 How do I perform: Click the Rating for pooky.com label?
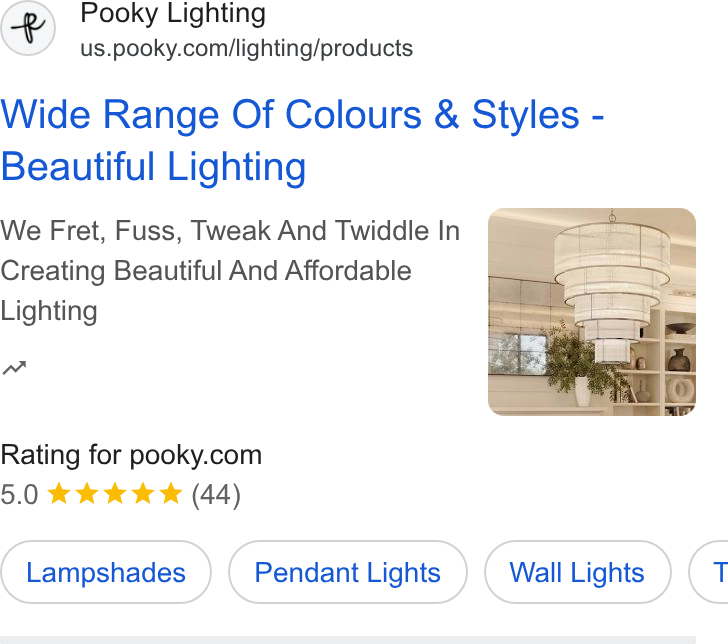(x=131, y=455)
